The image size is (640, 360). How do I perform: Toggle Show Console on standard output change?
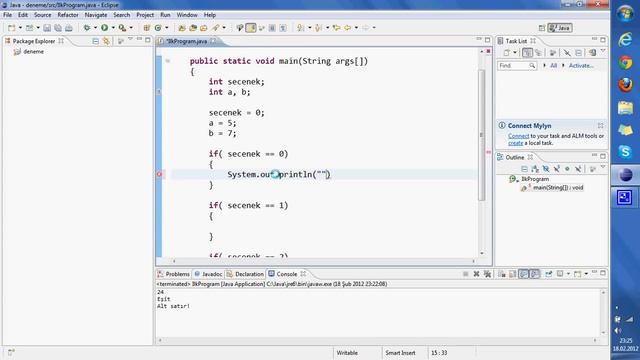(524, 274)
